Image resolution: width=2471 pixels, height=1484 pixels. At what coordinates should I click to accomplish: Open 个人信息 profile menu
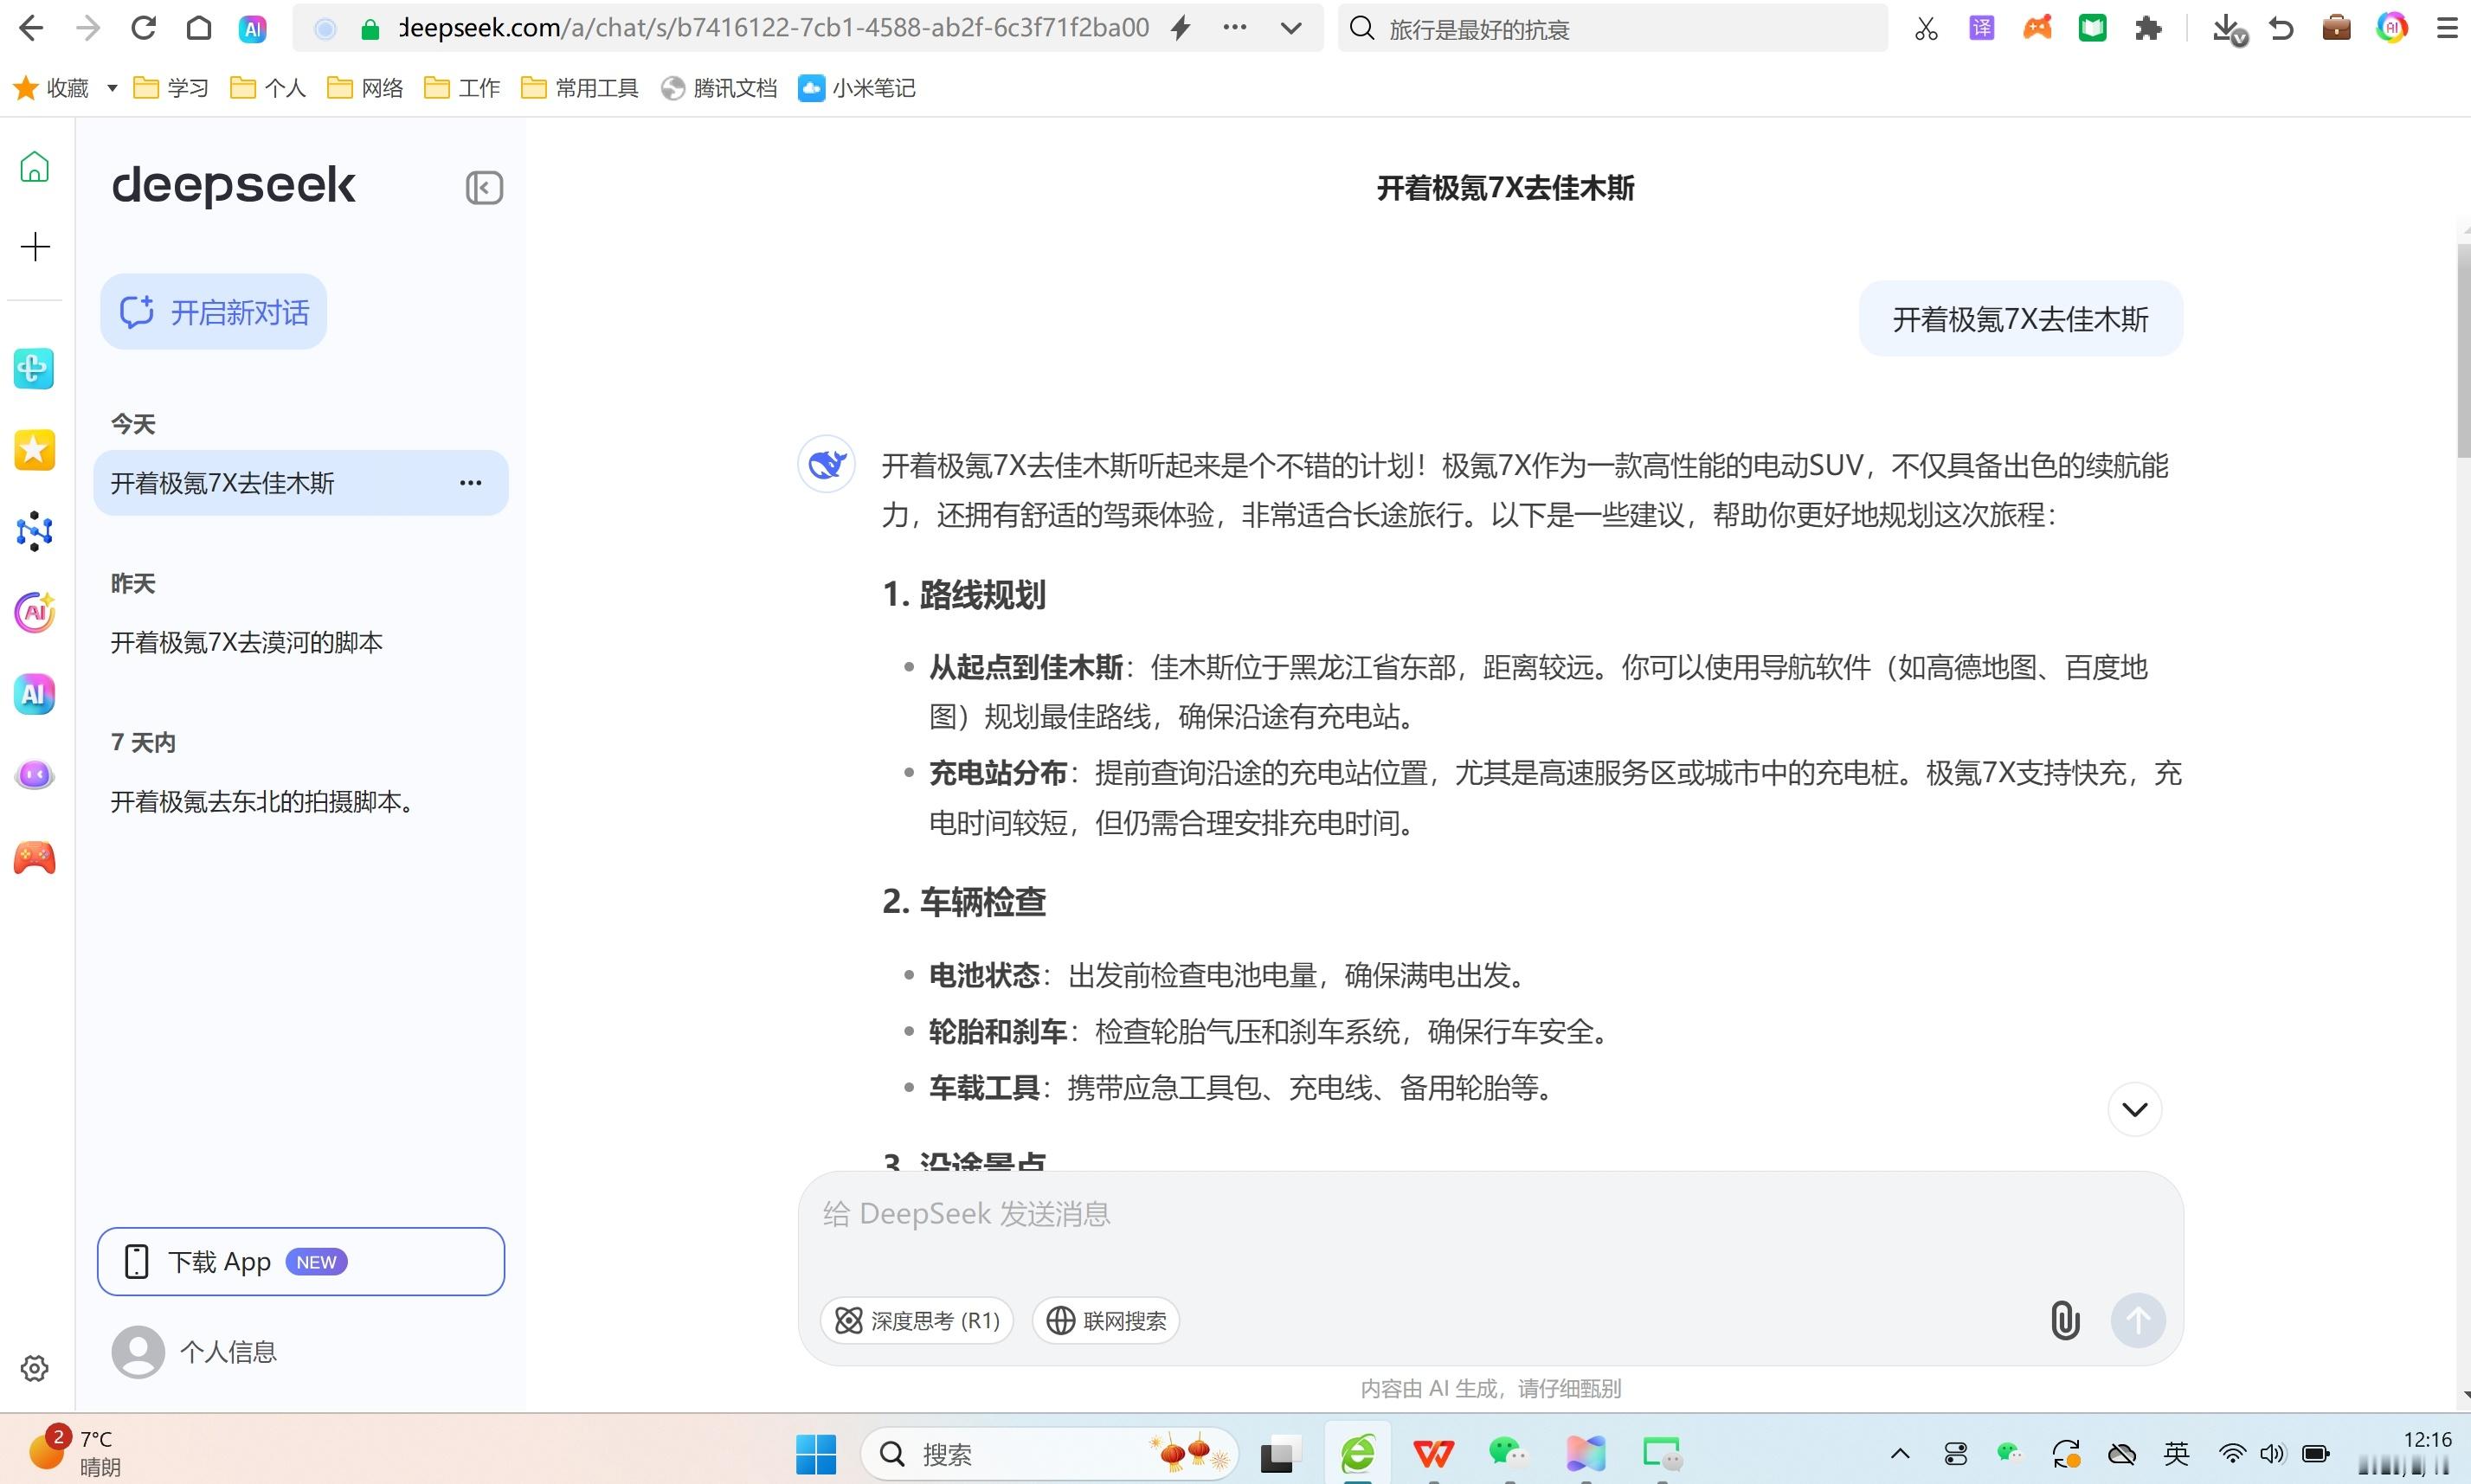[195, 1352]
